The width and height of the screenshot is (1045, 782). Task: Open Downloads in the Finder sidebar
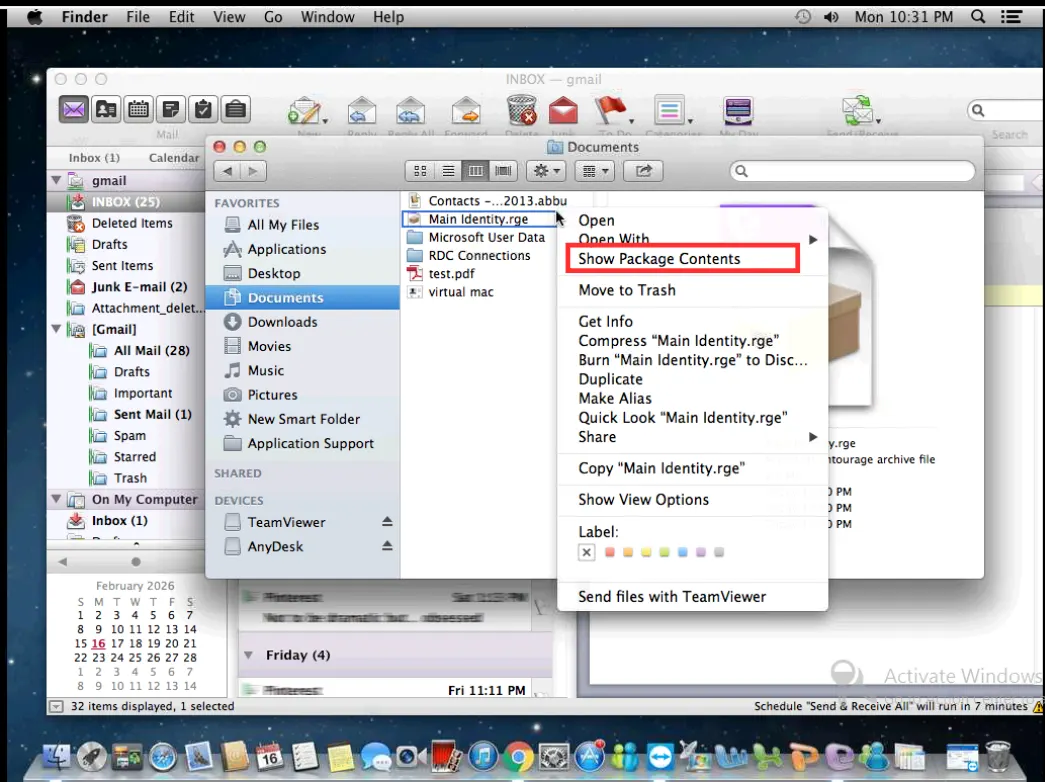point(282,322)
